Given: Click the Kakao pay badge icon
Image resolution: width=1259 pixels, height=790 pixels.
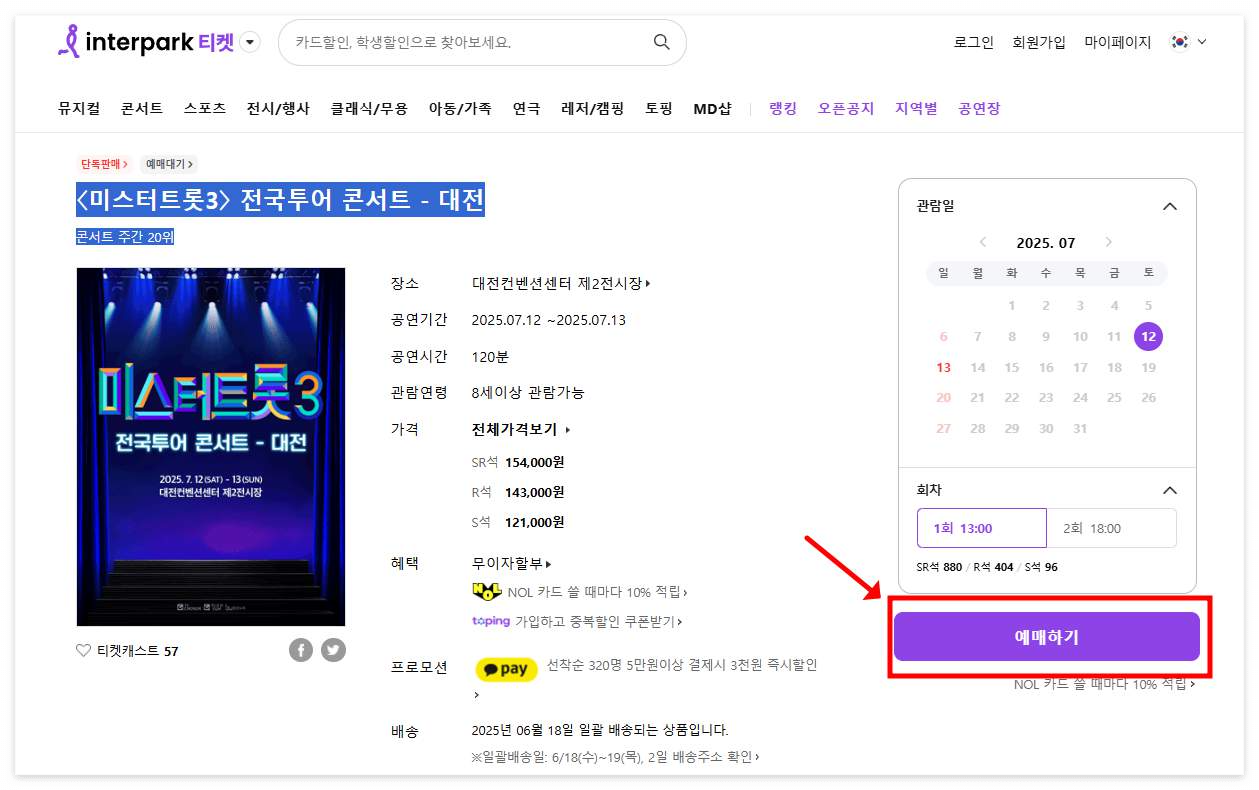Looking at the screenshot, I should [x=506, y=670].
